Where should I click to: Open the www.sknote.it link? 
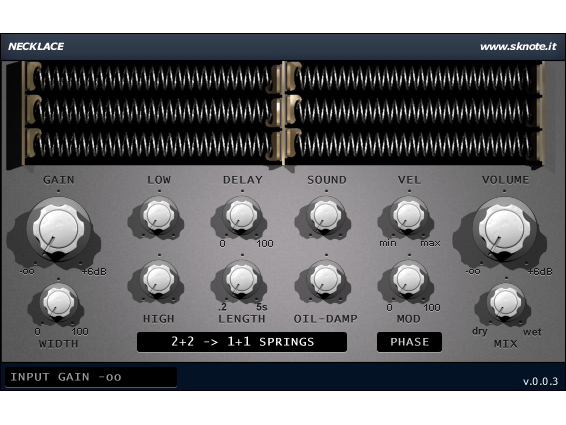click(518, 47)
